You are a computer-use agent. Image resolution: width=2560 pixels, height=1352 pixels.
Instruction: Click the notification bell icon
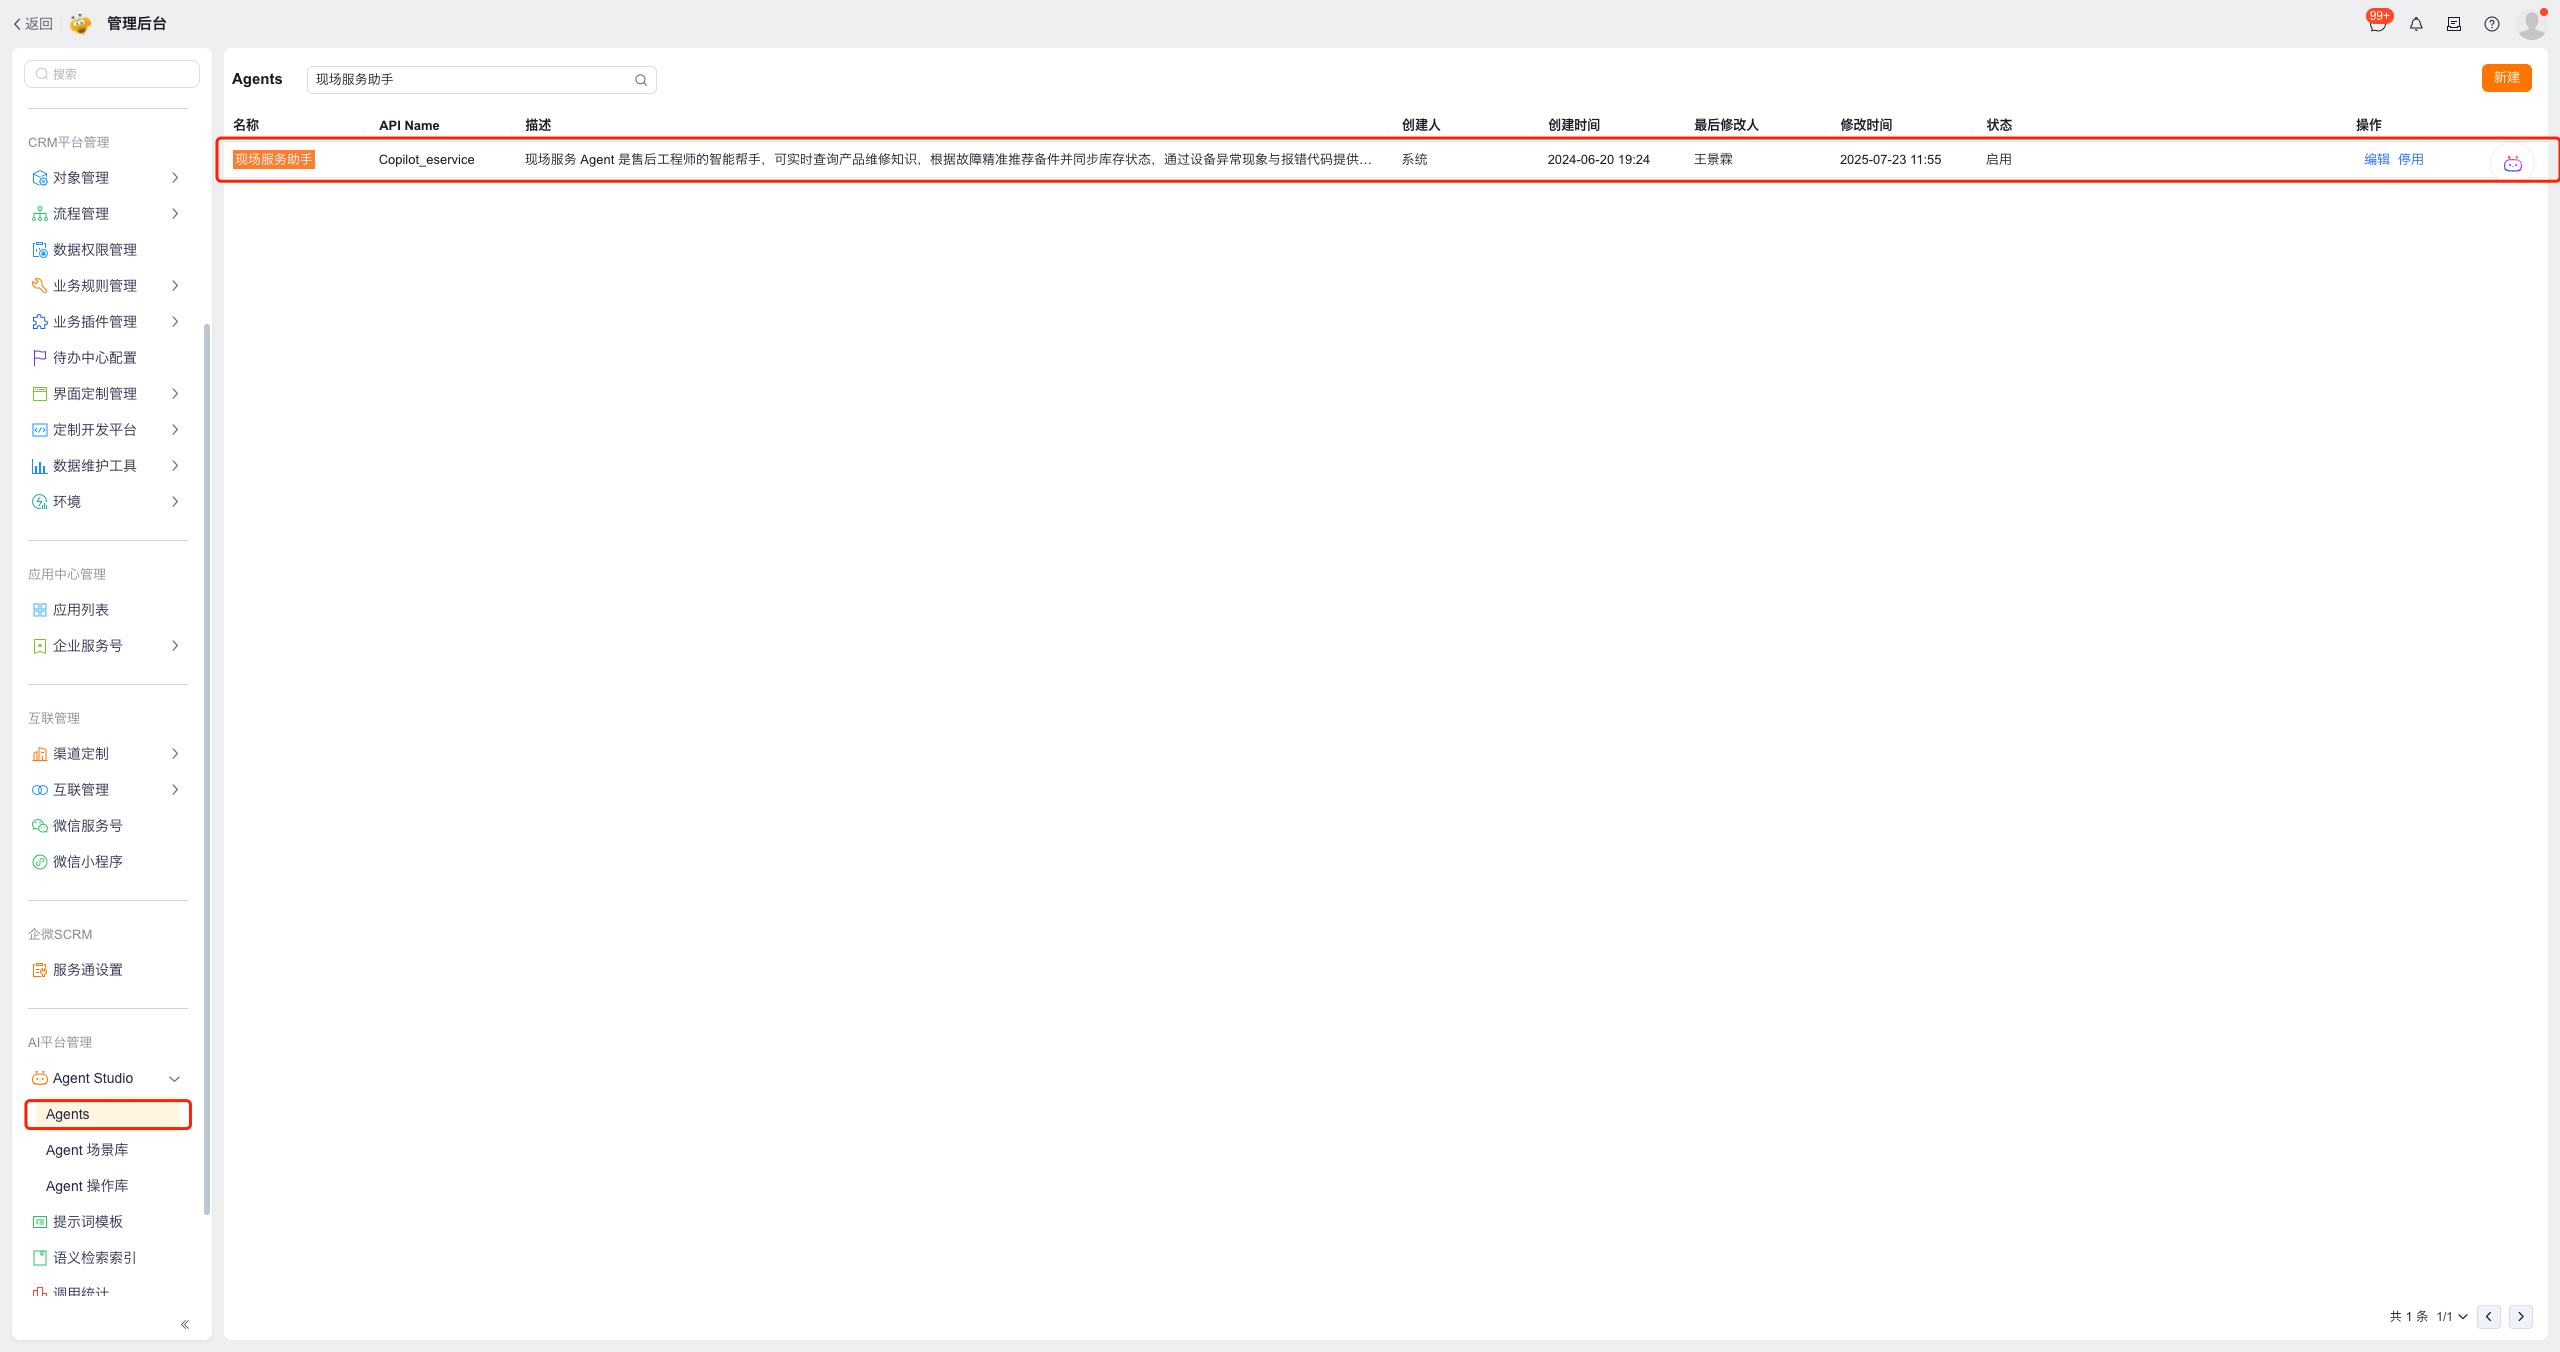coord(2416,24)
